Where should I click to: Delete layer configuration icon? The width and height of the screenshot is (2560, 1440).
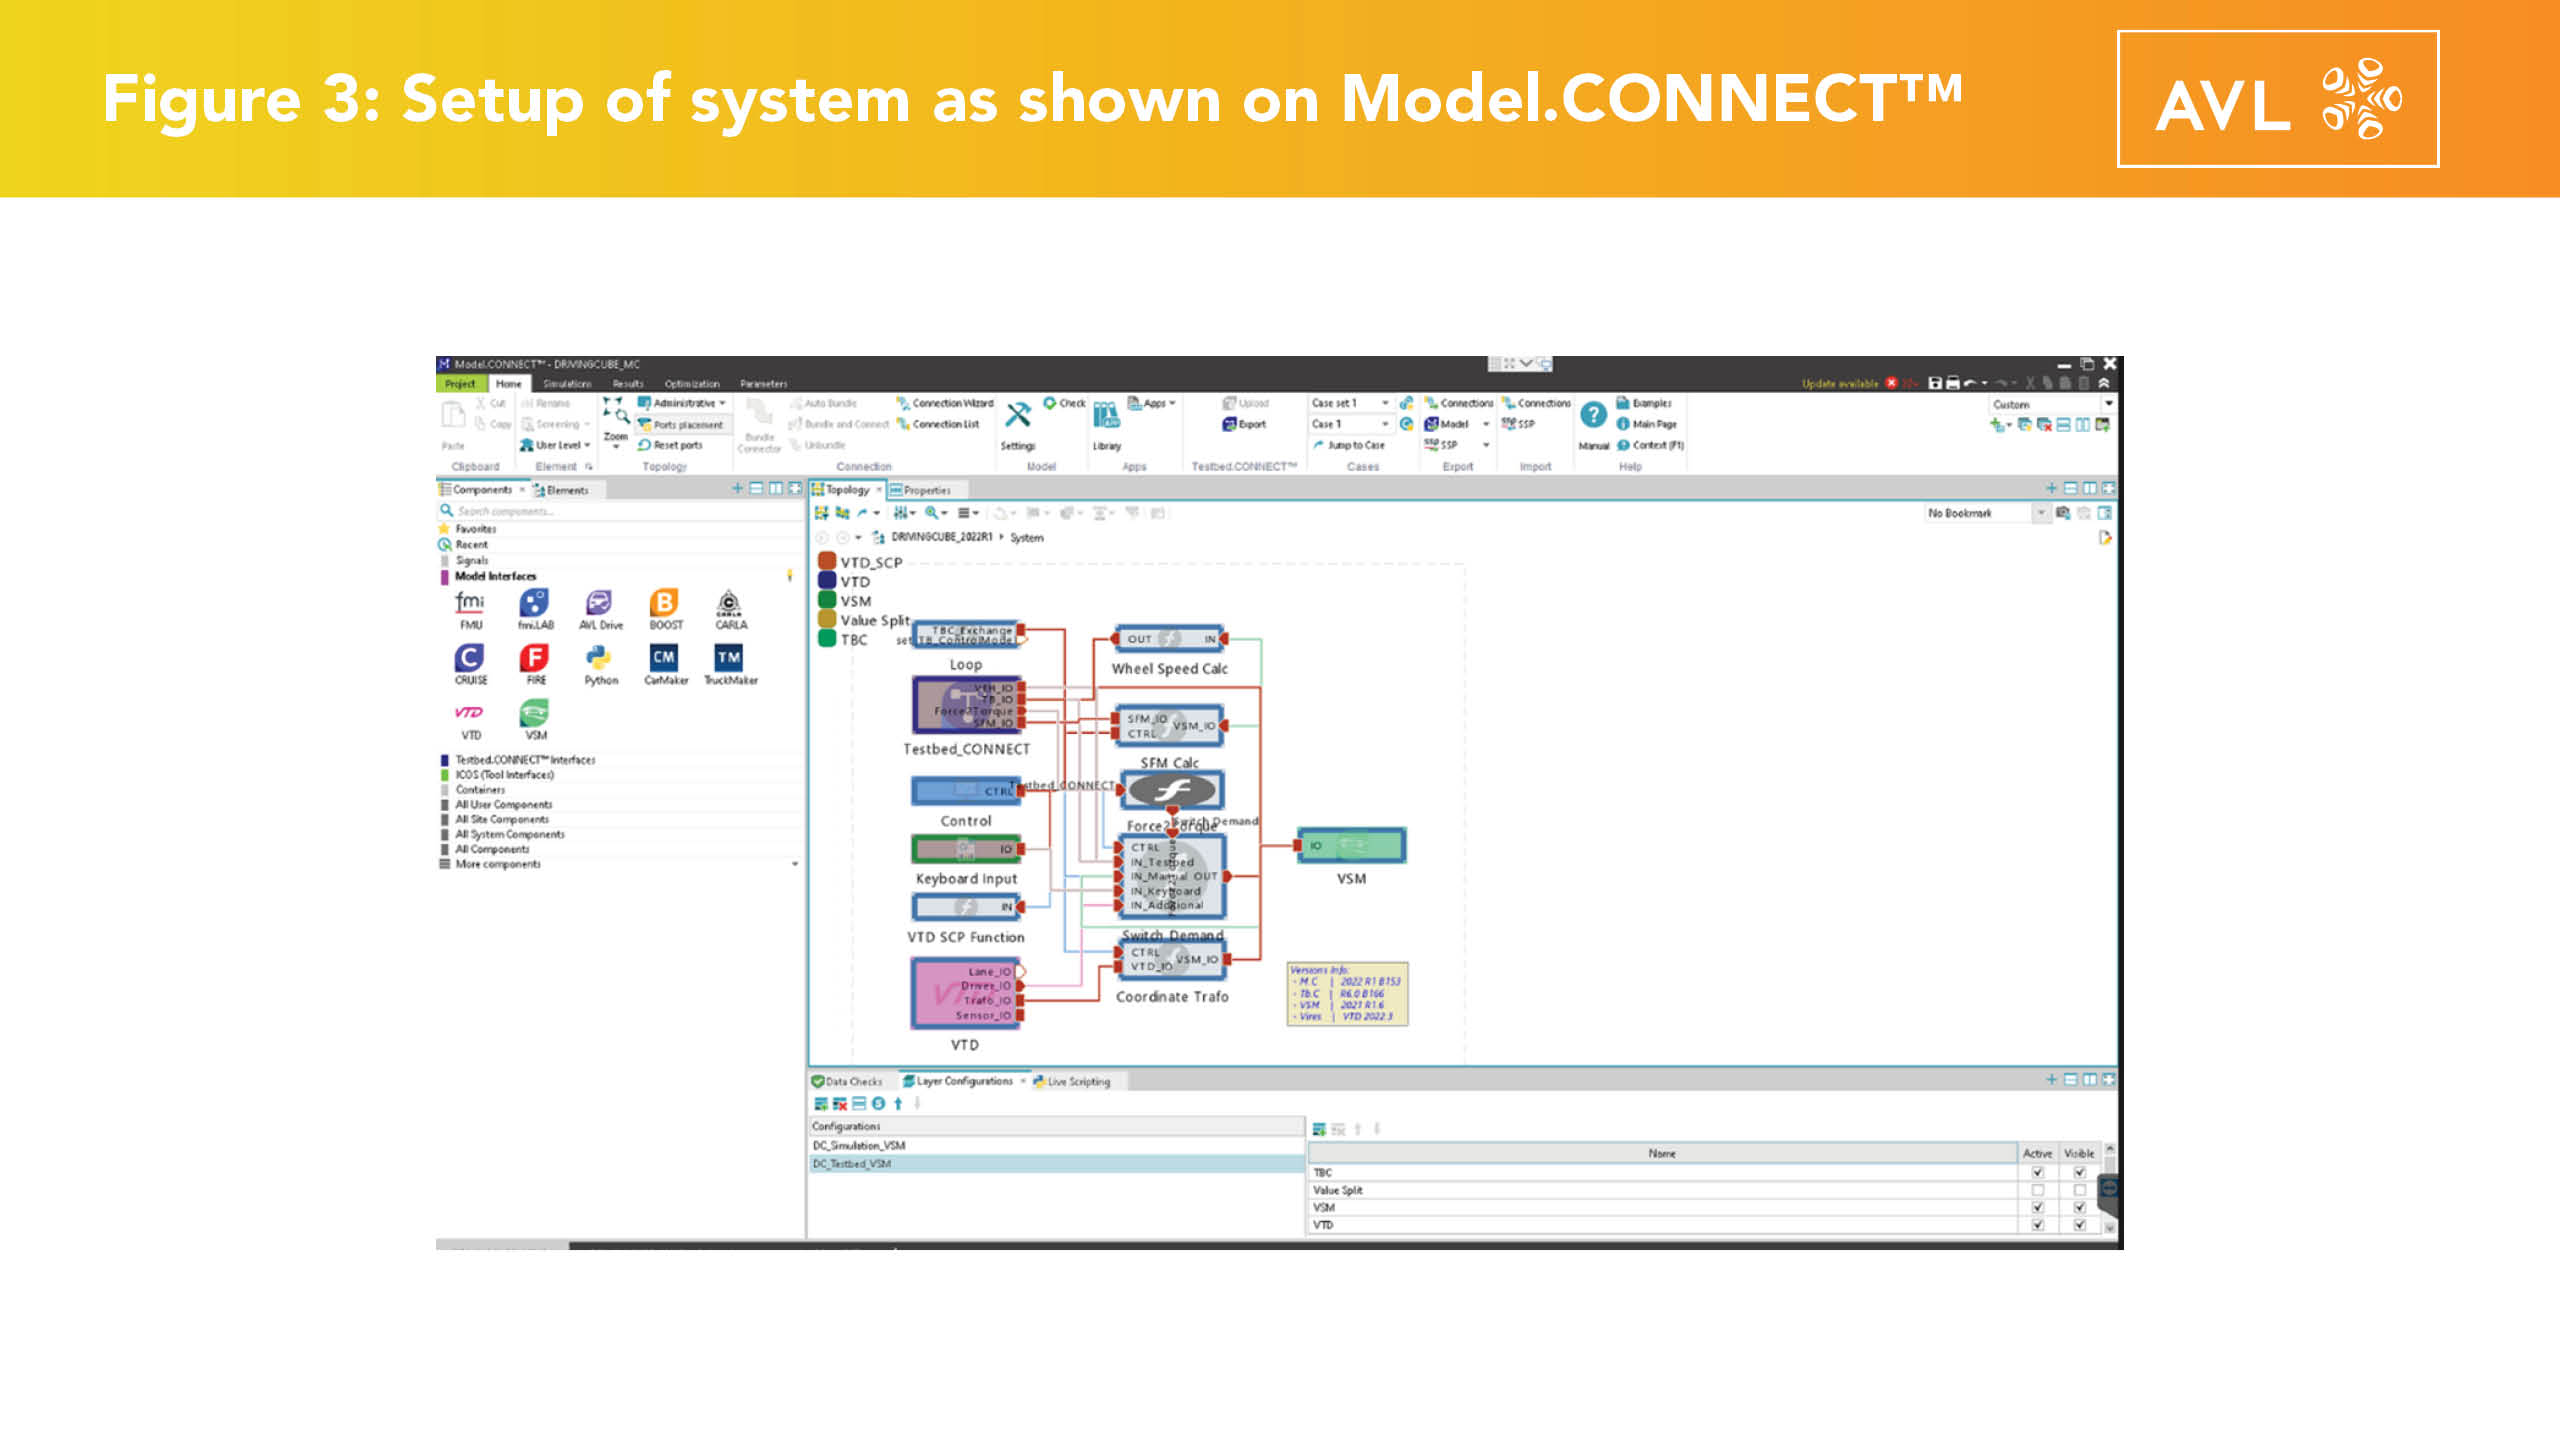pos(839,1104)
